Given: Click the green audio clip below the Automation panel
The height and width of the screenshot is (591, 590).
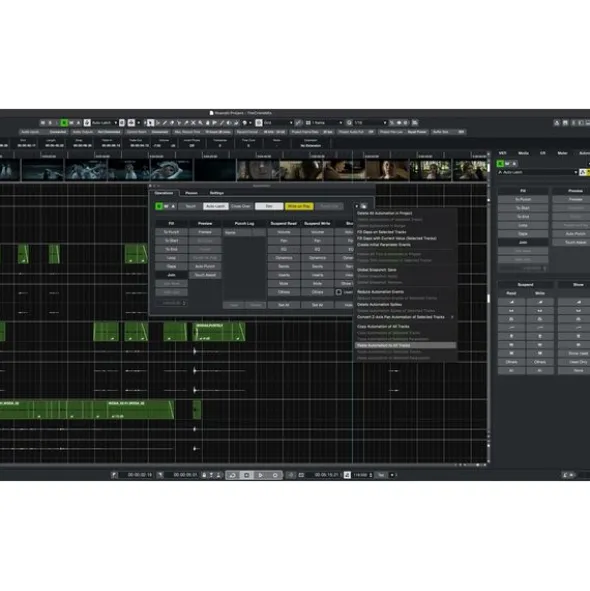Looking at the screenshot, I should (x=219, y=332).
